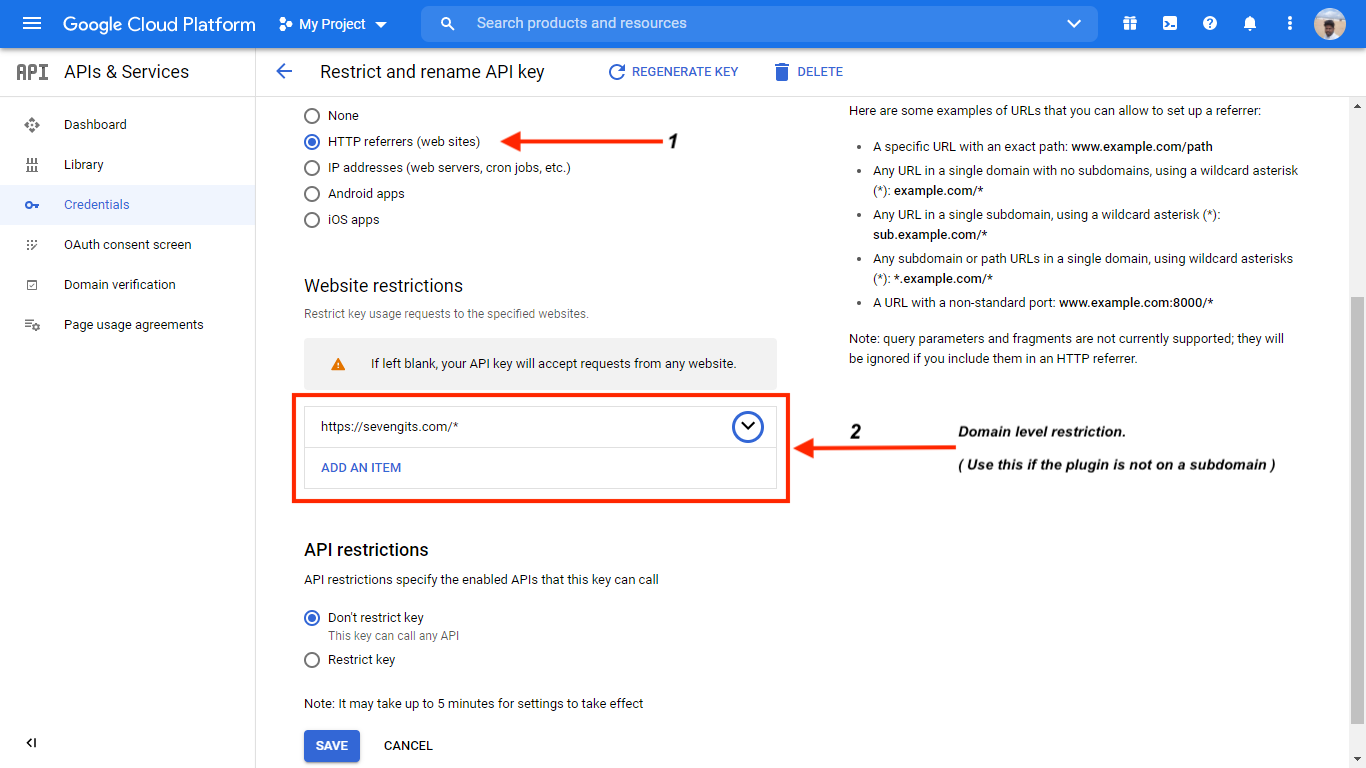This screenshot has width=1366, height=768.
Task: Open notifications bell
Action: click(x=1249, y=22)
